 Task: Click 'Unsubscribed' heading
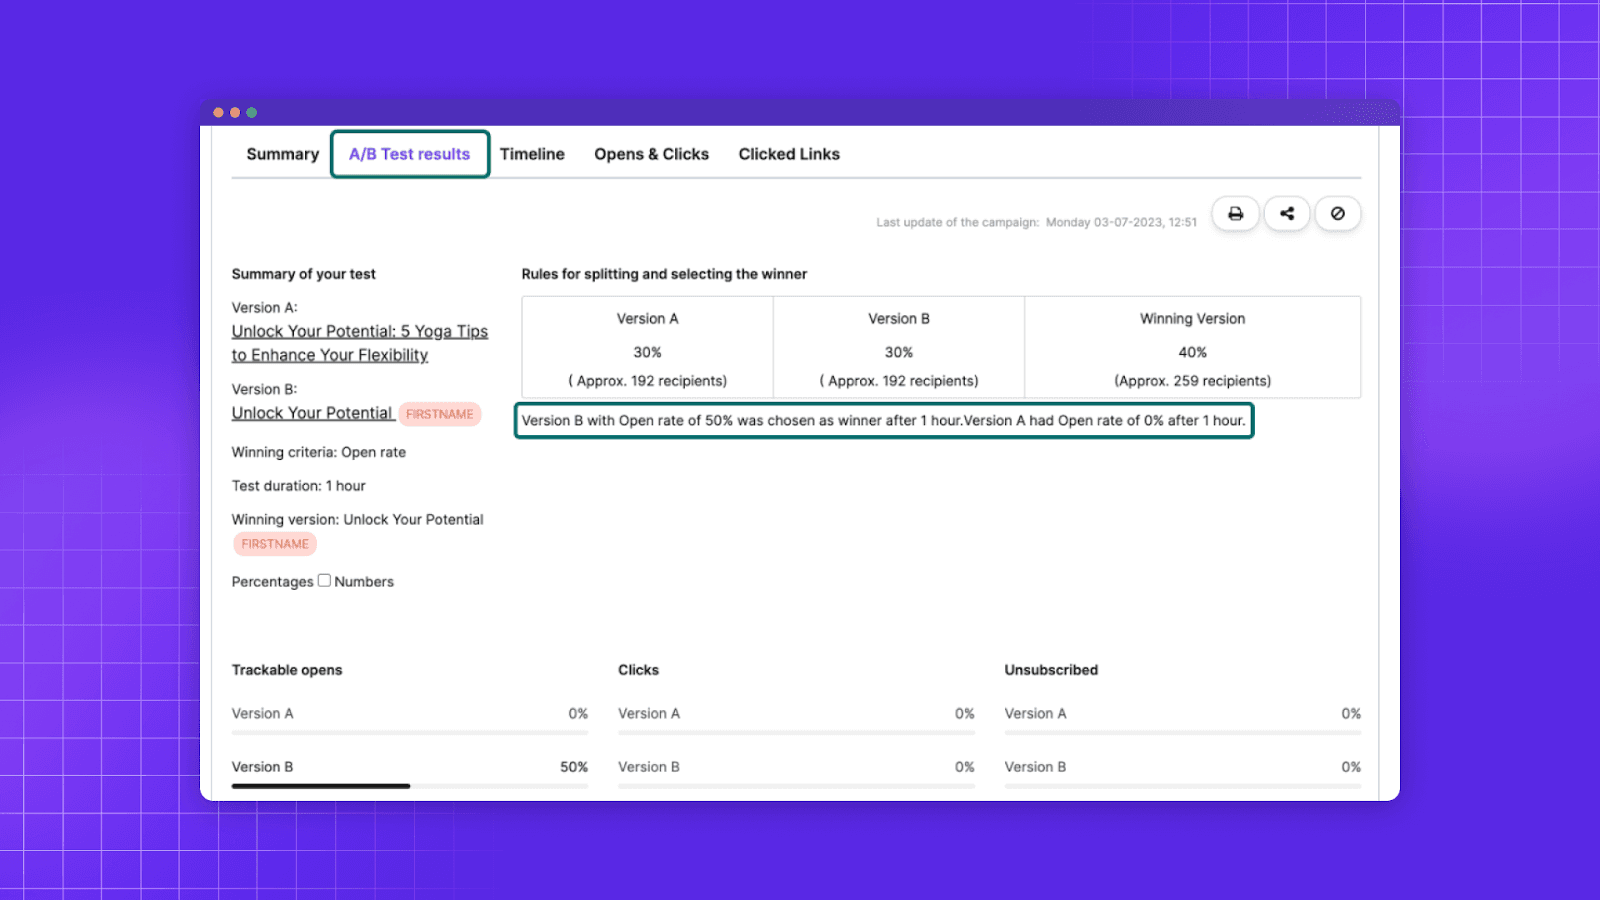tap(1051, 670)
